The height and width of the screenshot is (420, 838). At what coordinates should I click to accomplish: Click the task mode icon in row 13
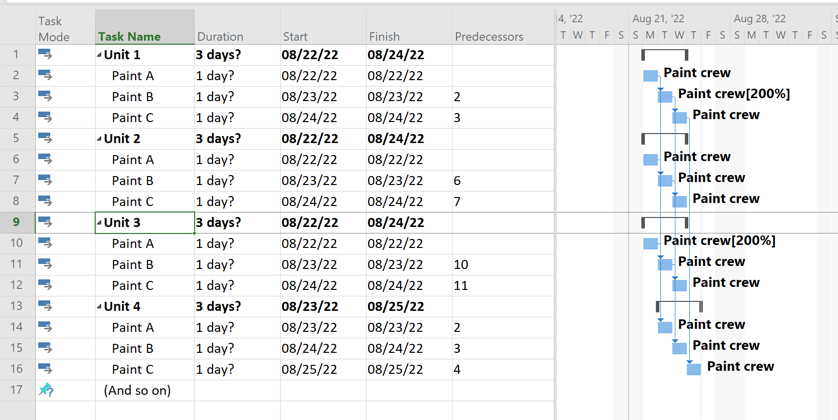45,306
